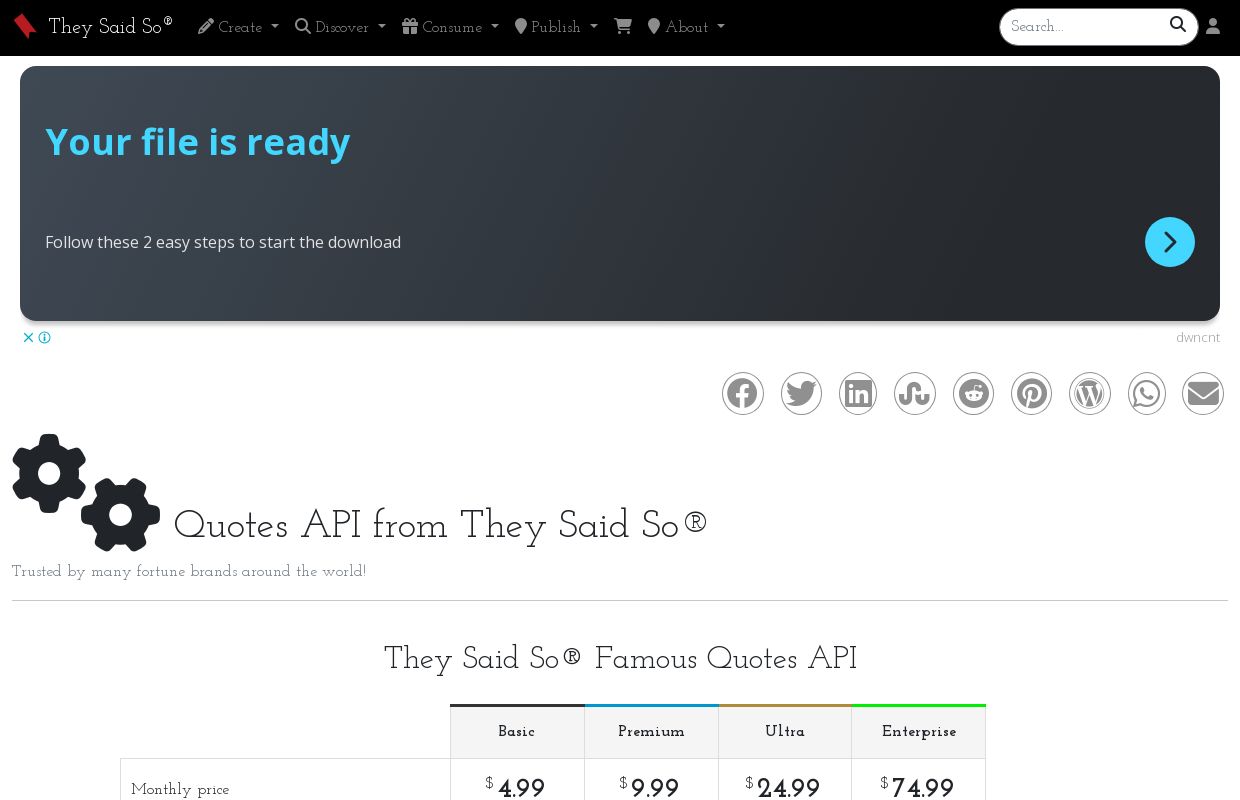Click the dwncnt advertiser link
The height and width of the screenshot is (800, 1240).
(1198, 337)
